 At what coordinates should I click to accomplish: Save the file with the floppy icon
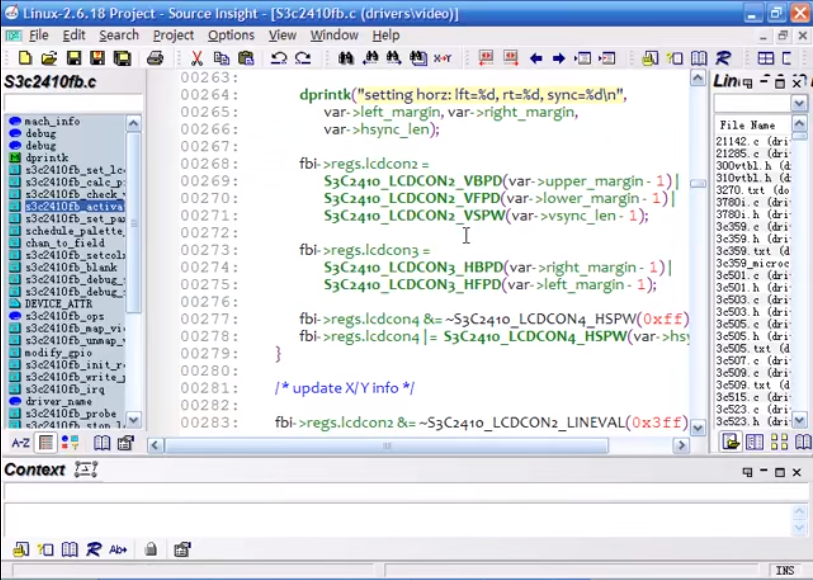pyautogui.click(x=74, y=58)
